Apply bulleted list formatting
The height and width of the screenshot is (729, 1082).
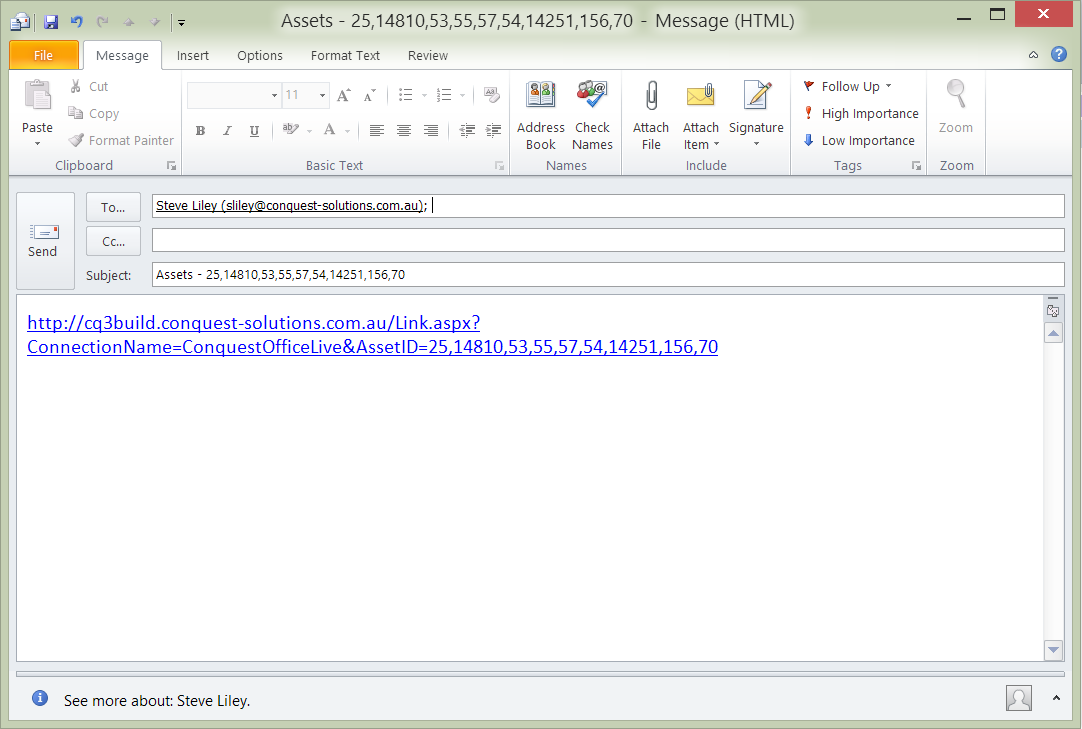(406, 95)
